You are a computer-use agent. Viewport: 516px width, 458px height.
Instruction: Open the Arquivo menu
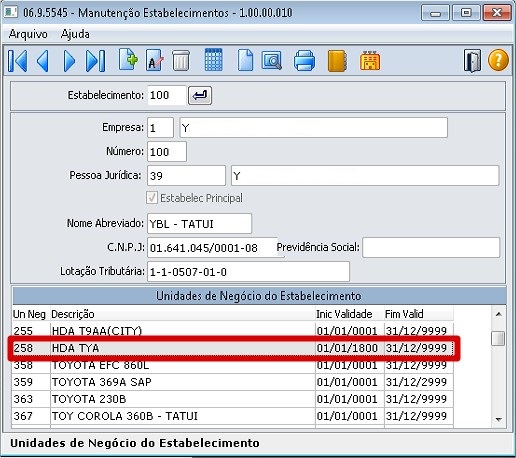click(28, 34)
